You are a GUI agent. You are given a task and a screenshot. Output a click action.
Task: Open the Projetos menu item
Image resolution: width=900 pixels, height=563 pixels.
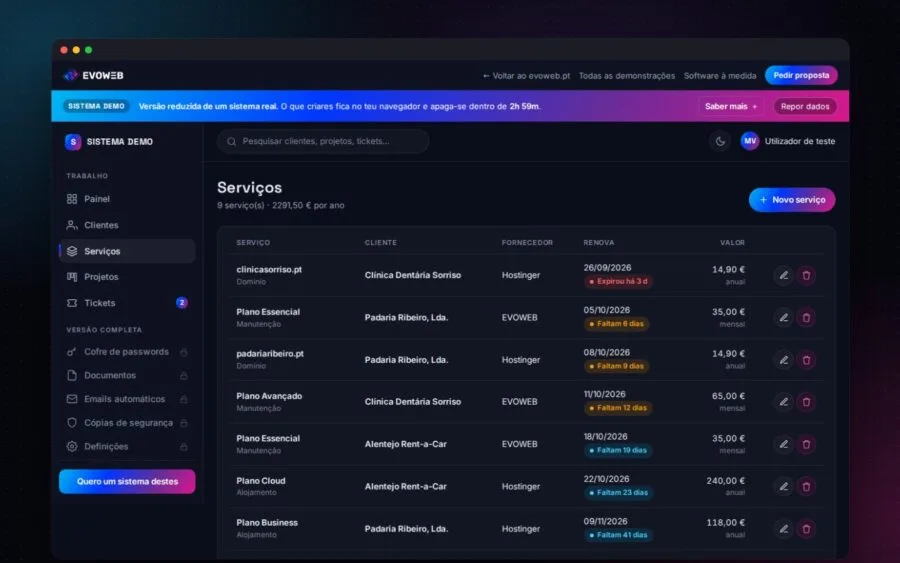pyautogui.click(x=127, y=277)
